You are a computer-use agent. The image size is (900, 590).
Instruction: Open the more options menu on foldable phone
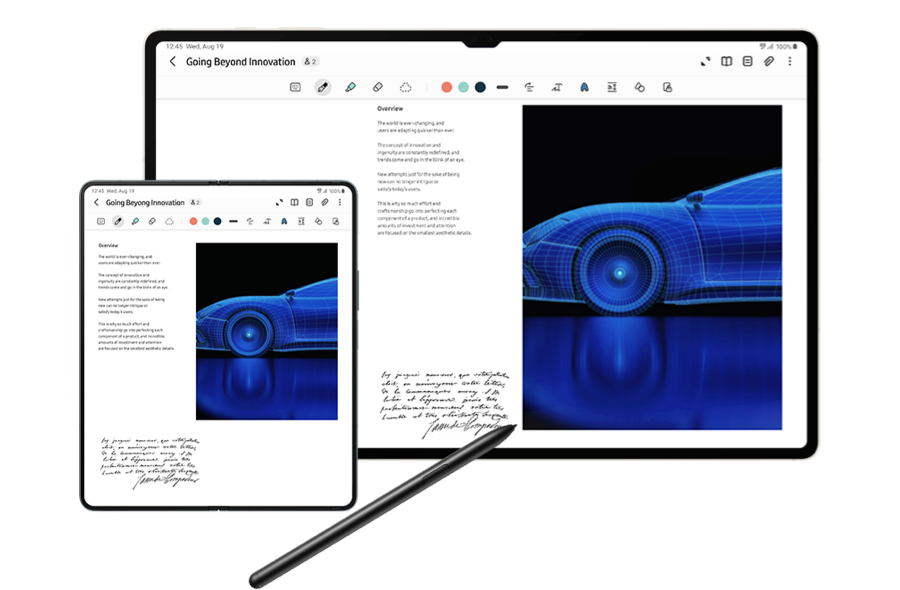pos(340,202)
